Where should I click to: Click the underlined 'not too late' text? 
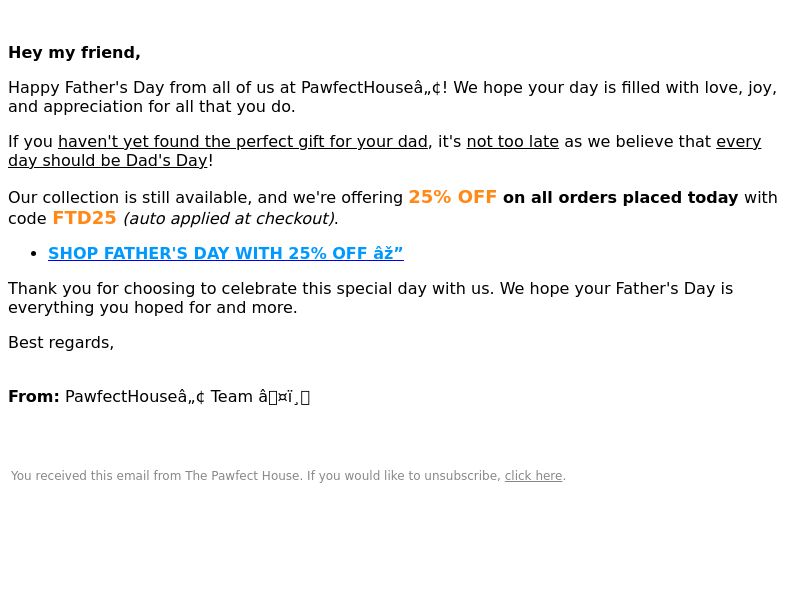(512, 141)
